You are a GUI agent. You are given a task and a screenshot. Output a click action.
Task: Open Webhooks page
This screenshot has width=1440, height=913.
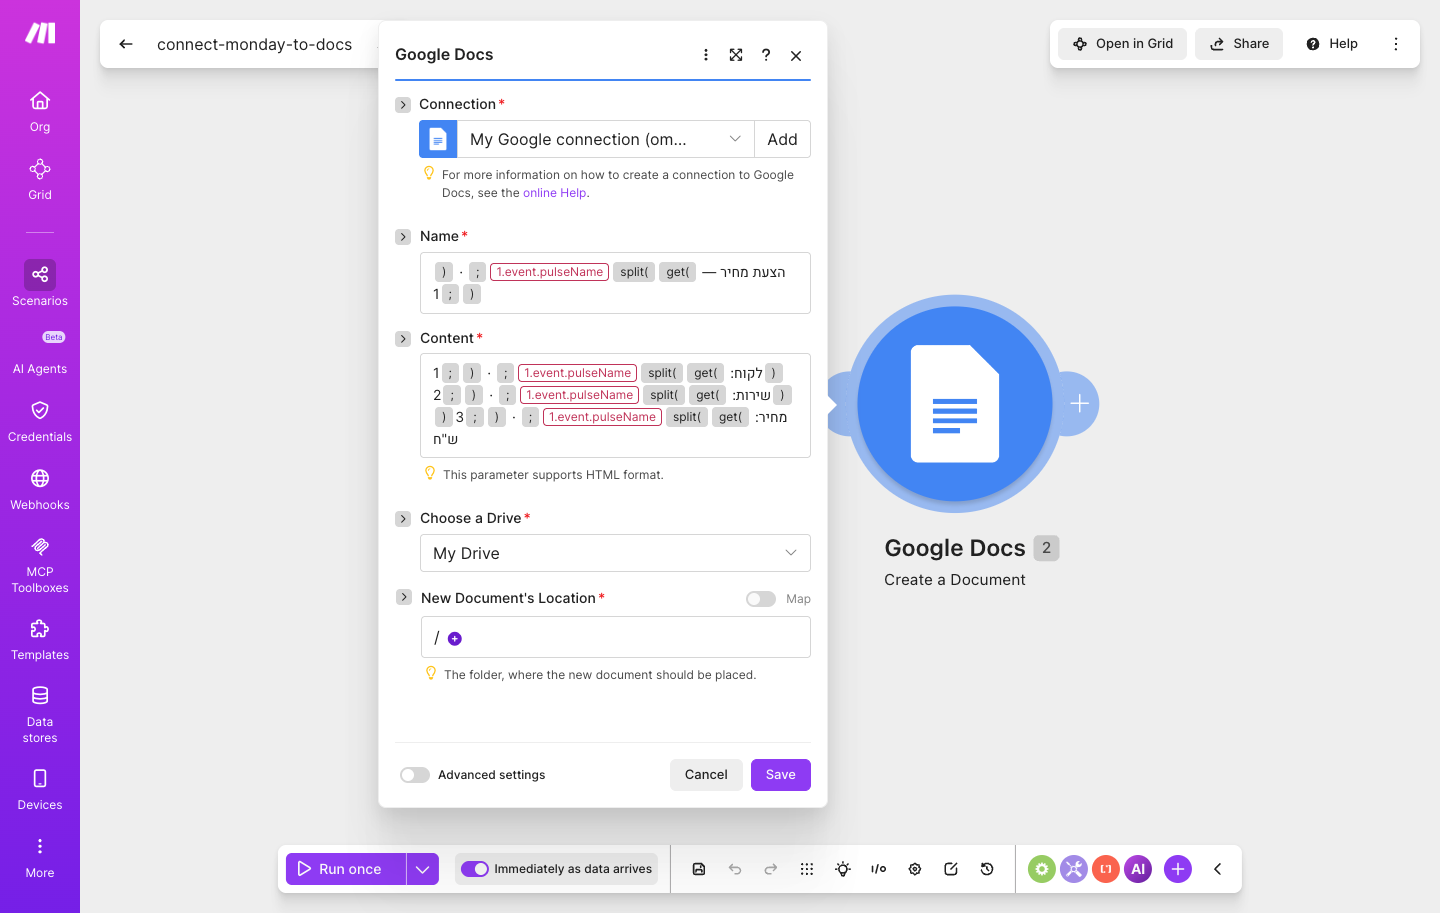coord(40,488)
